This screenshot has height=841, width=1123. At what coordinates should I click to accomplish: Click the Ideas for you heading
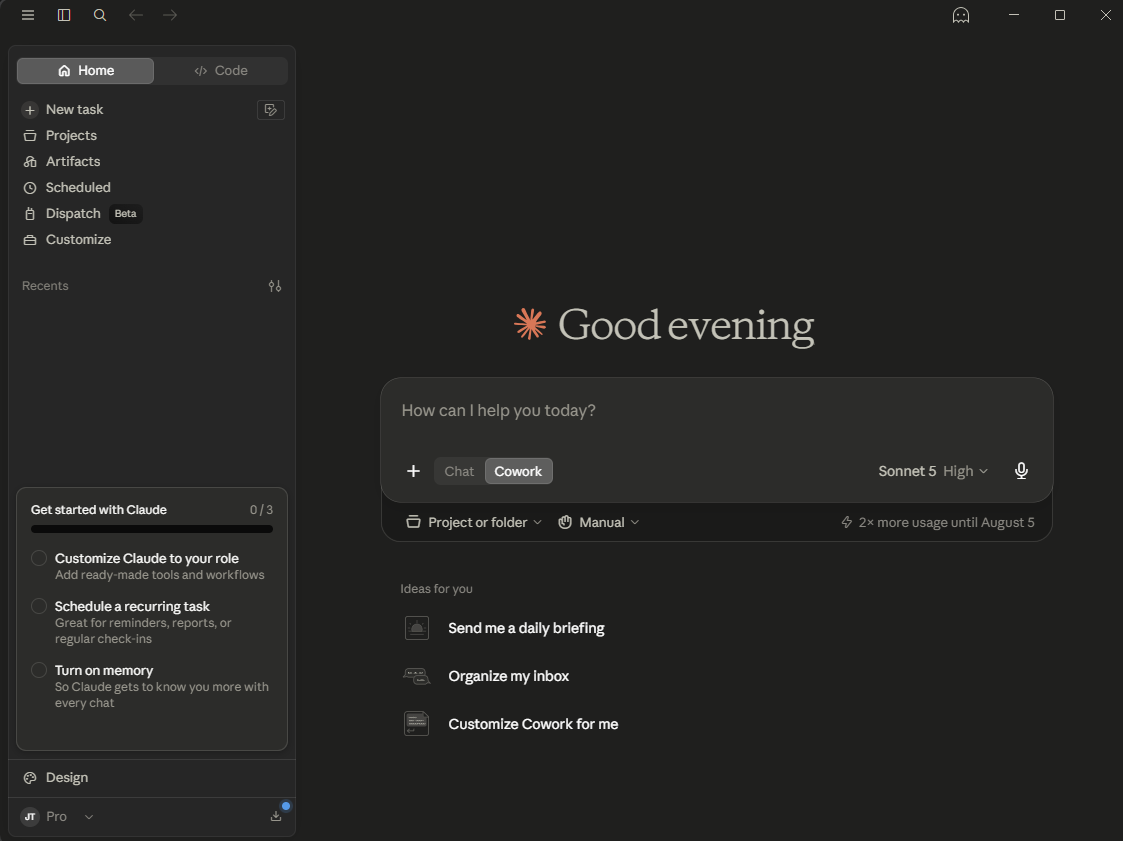pos(436,589)
